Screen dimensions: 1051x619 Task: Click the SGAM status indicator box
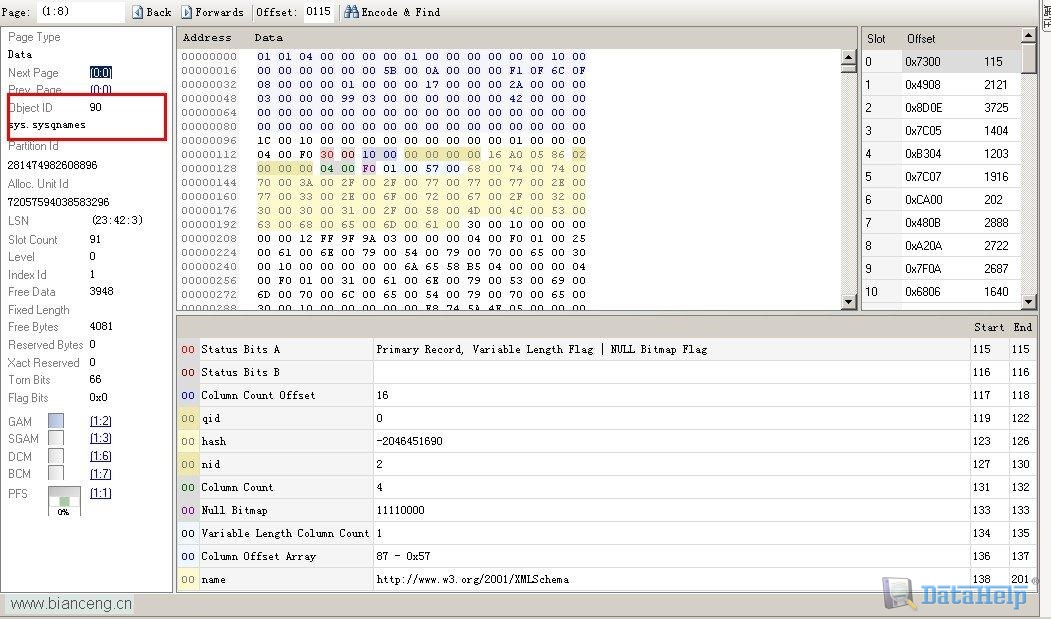coord(56,438)
